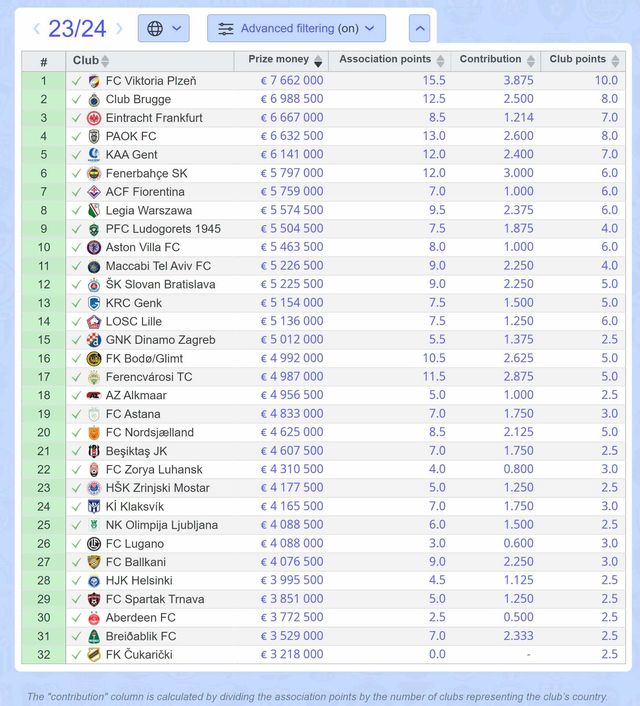
Task: Open FC Viktoria Plzeň club name
Action: (x=151, y=81)
